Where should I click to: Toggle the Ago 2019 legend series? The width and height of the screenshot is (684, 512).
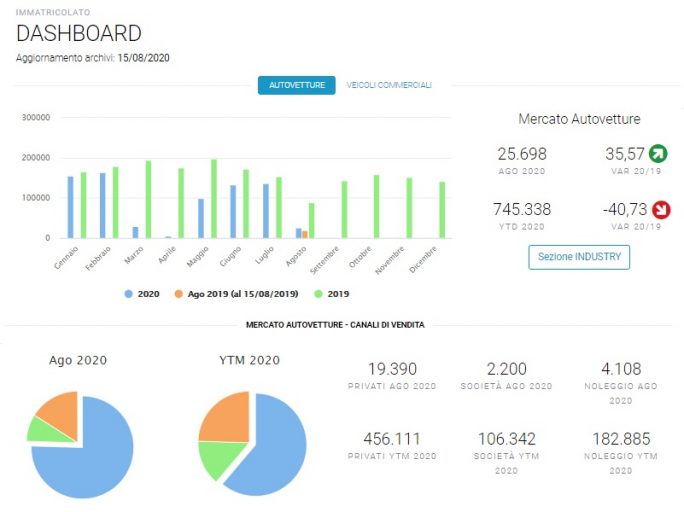[x=236, y=294]
